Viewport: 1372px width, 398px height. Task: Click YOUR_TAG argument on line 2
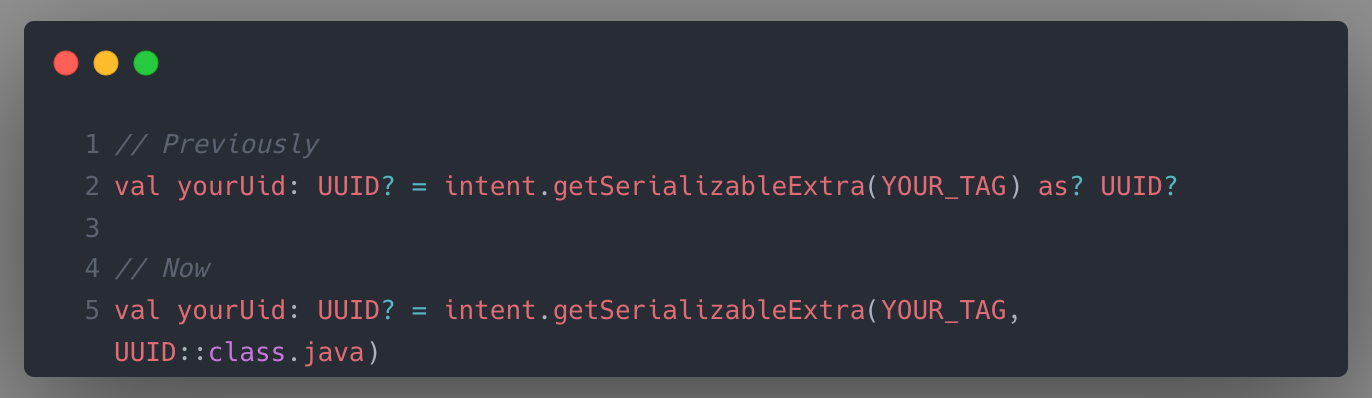click(943, 187)
